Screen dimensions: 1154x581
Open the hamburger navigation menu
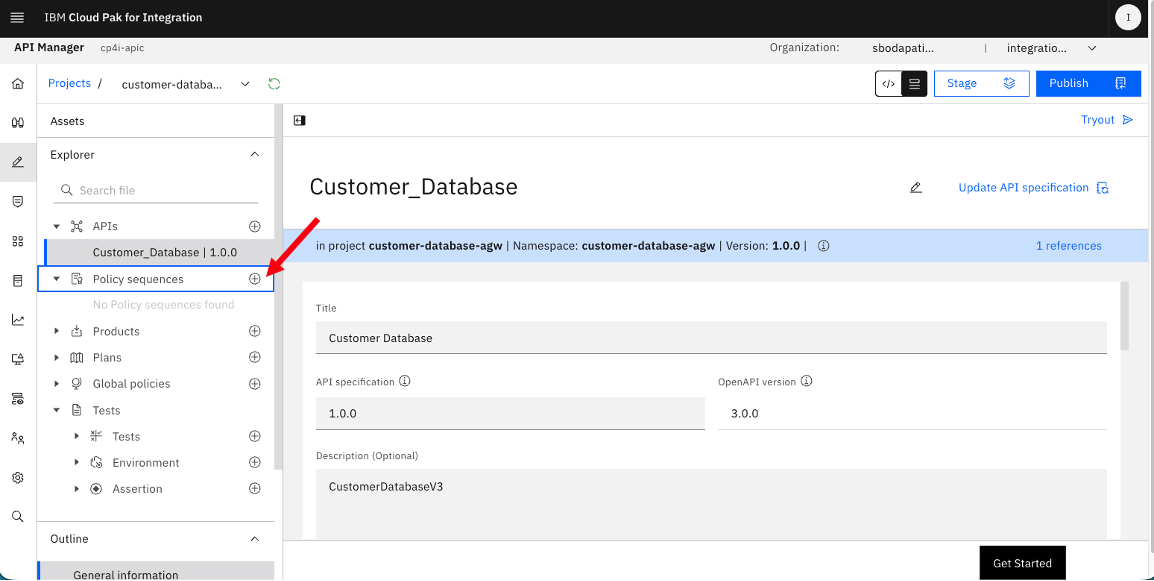pyautogui.click(x=17, y=18)
